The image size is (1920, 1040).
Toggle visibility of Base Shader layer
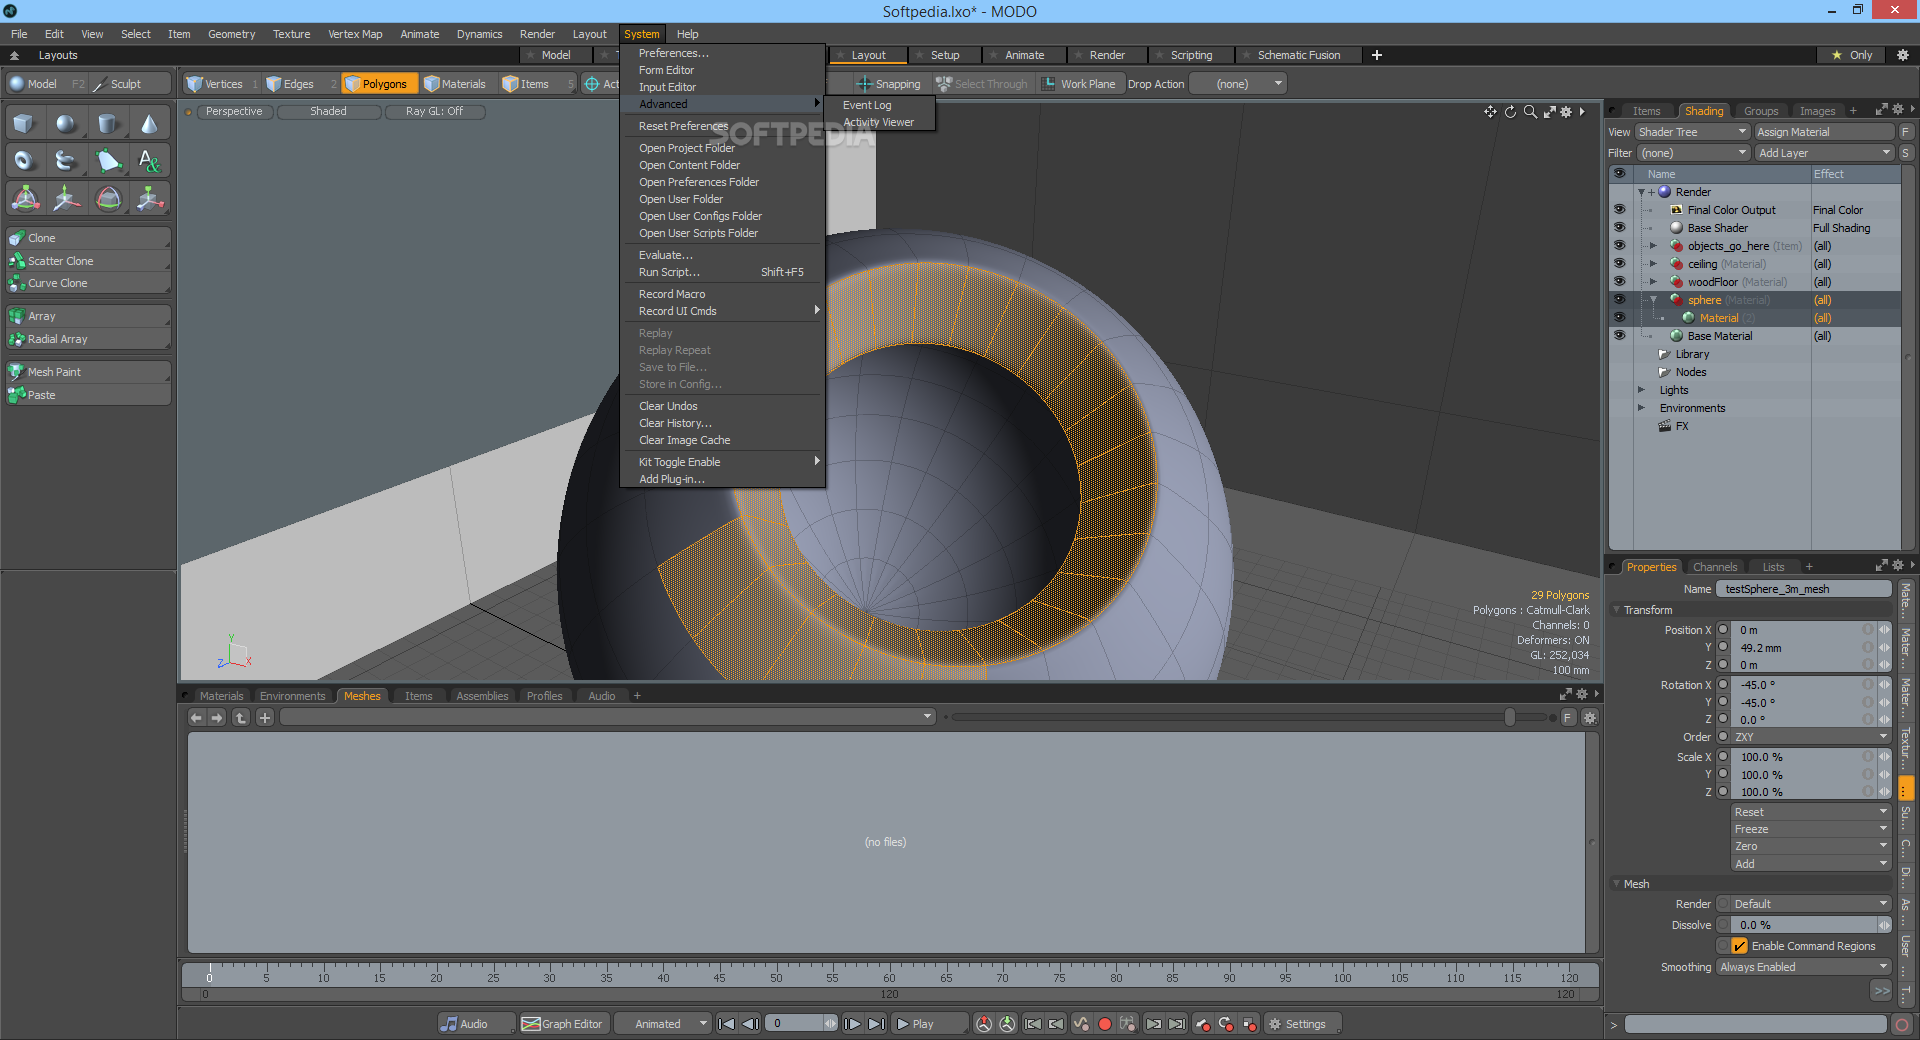(1619, 228)
